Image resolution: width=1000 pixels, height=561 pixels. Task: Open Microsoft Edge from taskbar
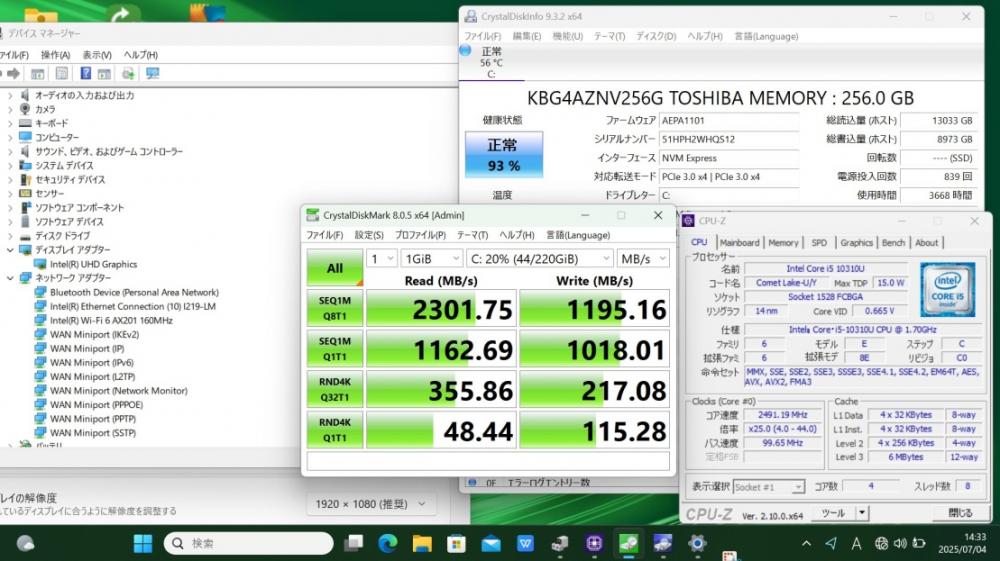click(x=387, y=543)
